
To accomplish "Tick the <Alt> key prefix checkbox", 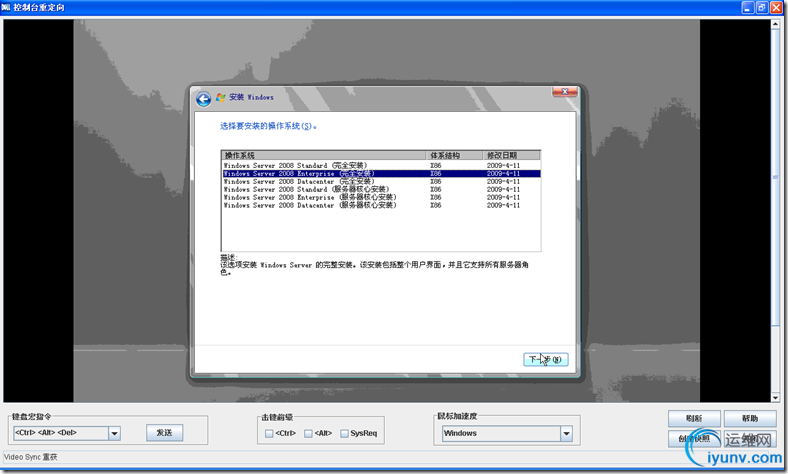I will (x=308, y=433).
